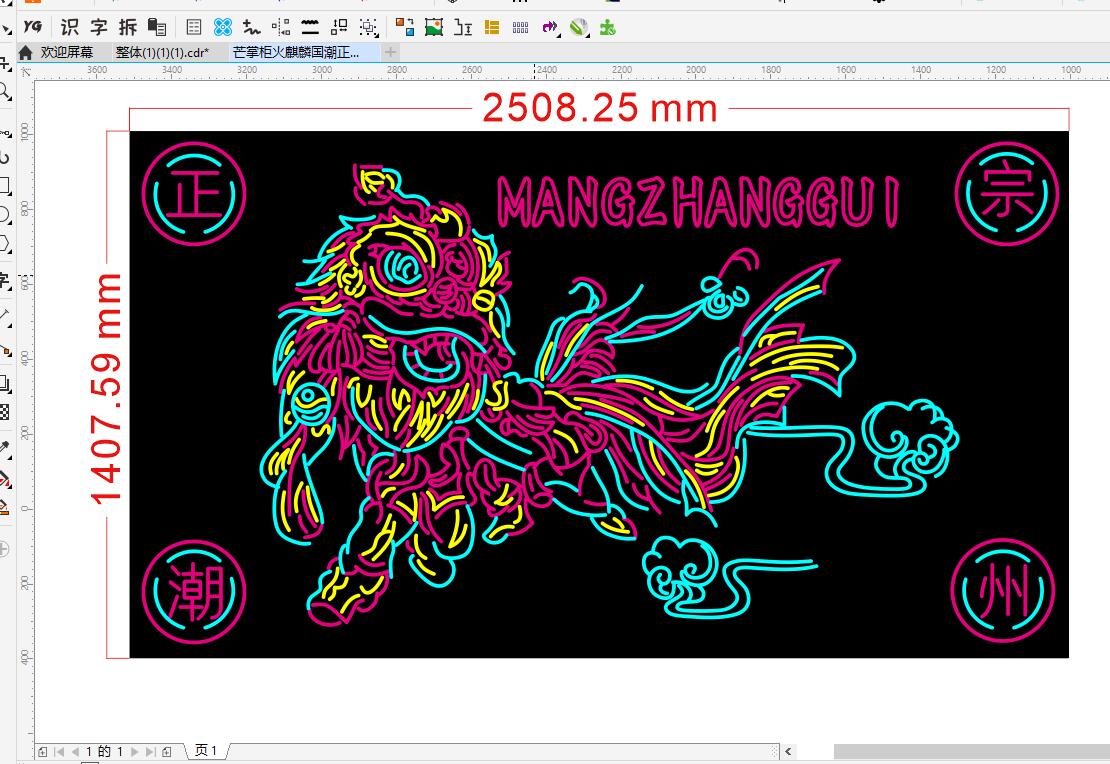The height and width of the screenshot is (764, 1110).
Task: Select the Rectangle tool in toolbox
Action: click(6, 186)
